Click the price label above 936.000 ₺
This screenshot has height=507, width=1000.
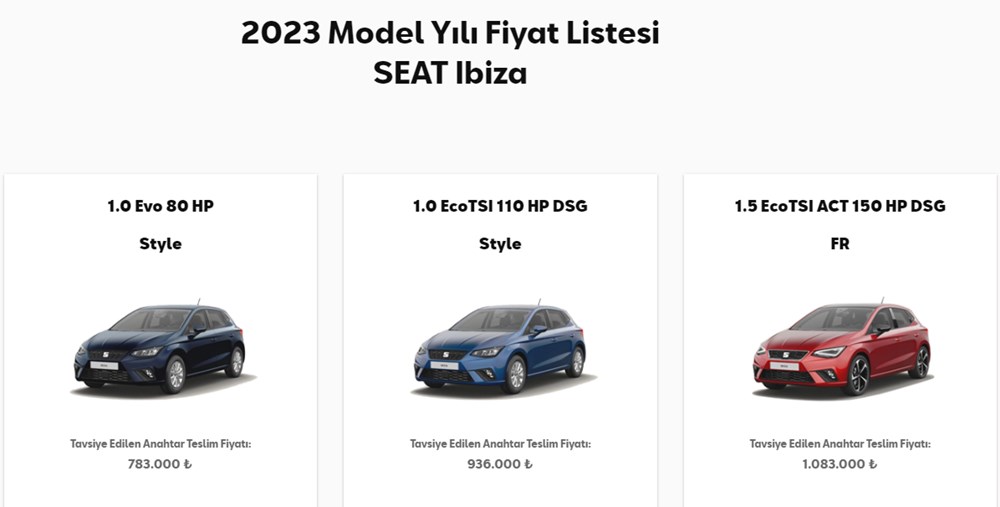pos(500,444)
